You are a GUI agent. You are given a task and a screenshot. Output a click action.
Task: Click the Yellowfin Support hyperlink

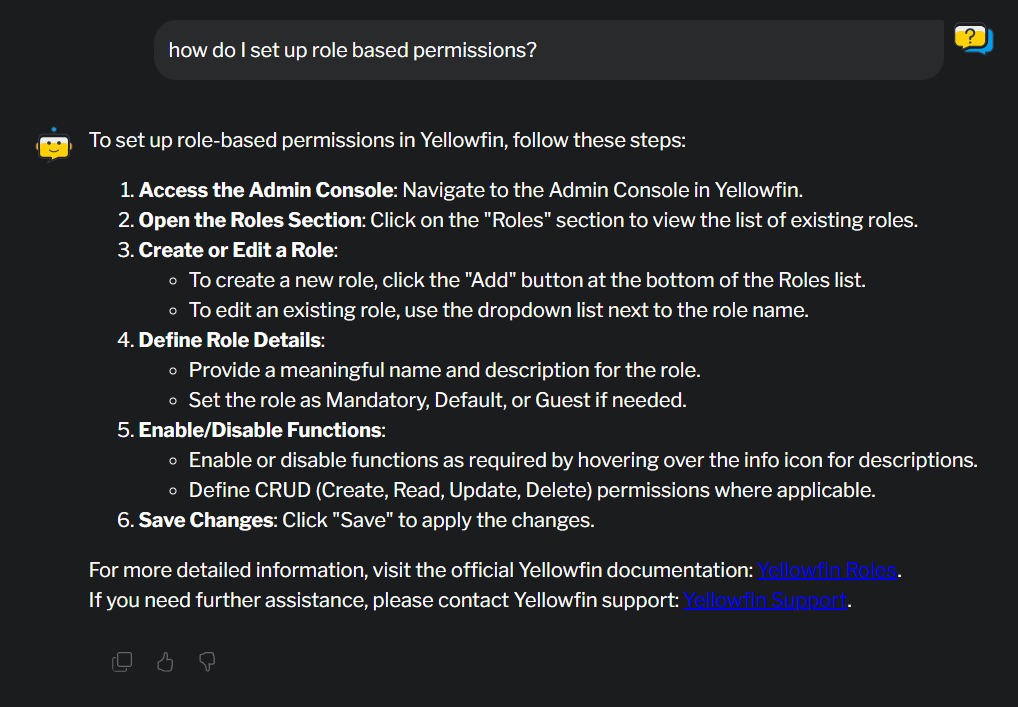[x=765, y=599]
